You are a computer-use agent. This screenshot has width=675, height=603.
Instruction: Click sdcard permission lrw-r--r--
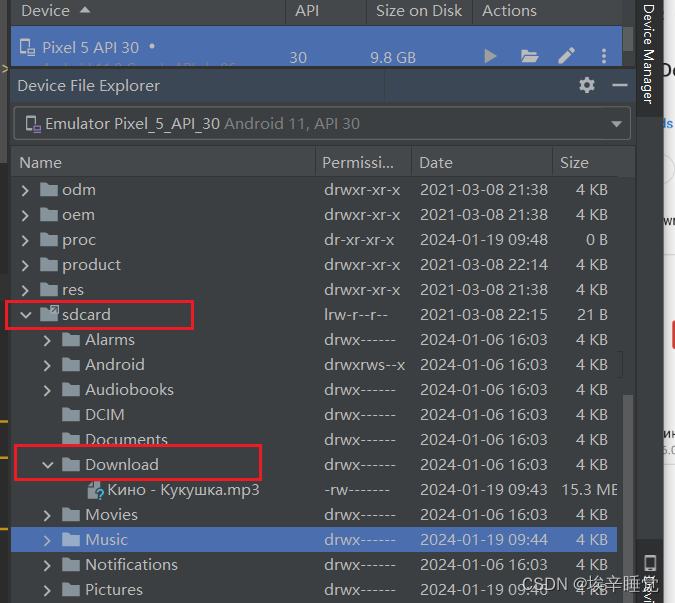[x=356, y=315]
